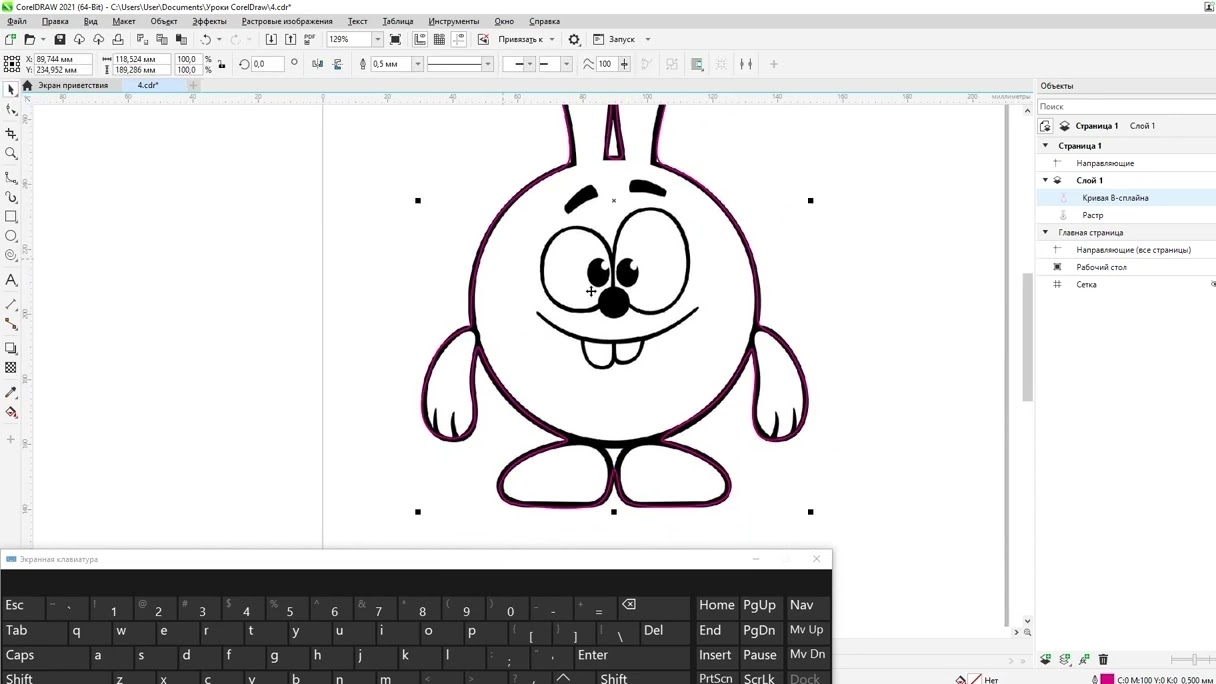Screen dimensions: 1216x684
Task: Click the magenta outline color swatch
Action: (x=1107, y=679)
